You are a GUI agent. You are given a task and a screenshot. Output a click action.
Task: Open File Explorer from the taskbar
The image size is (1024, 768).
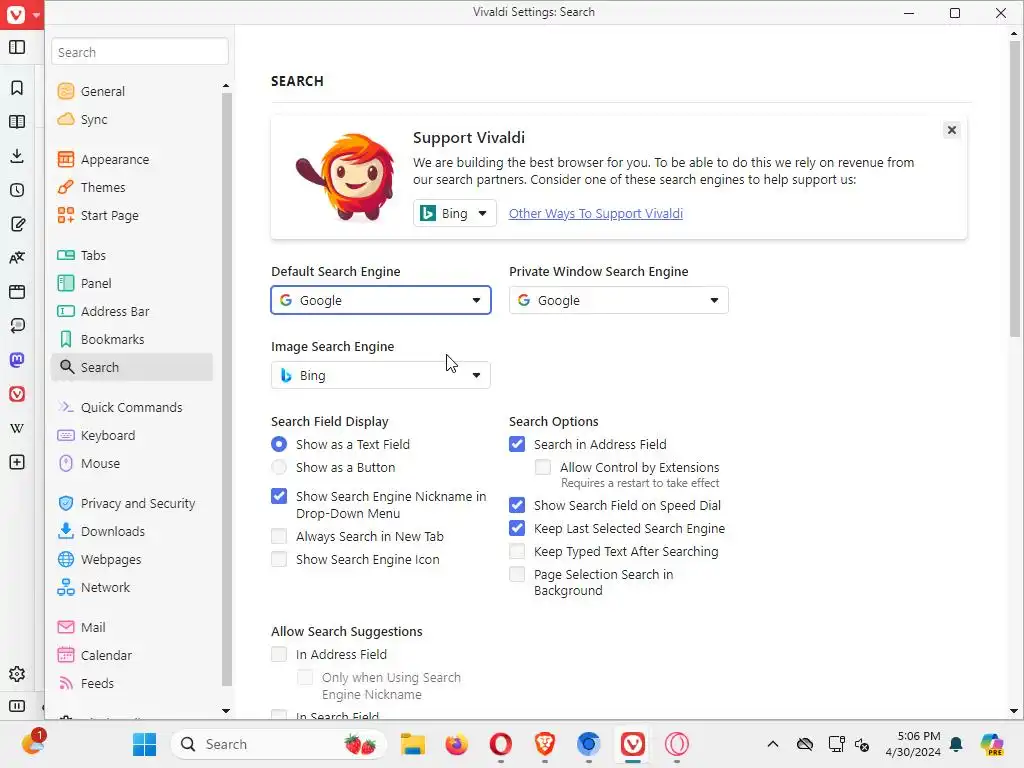pyautogui.click(x=413, y=744)
